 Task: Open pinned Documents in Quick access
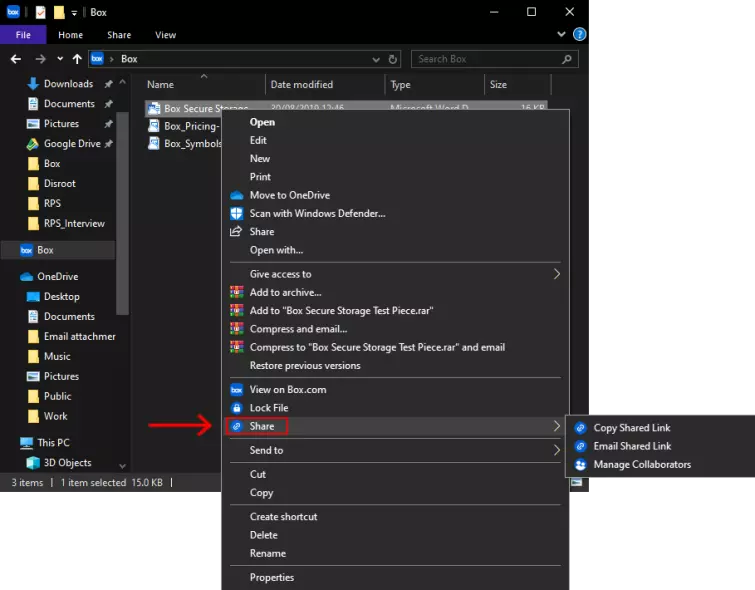[x=69, y=104]
